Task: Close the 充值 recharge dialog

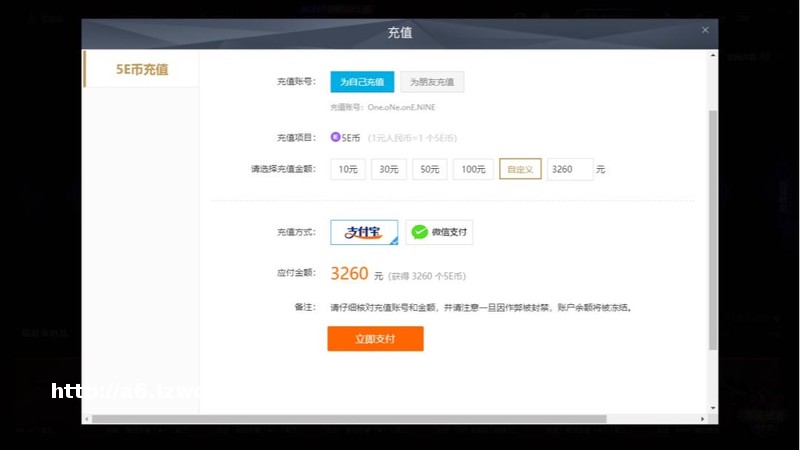Action: (x=705, y=30)
